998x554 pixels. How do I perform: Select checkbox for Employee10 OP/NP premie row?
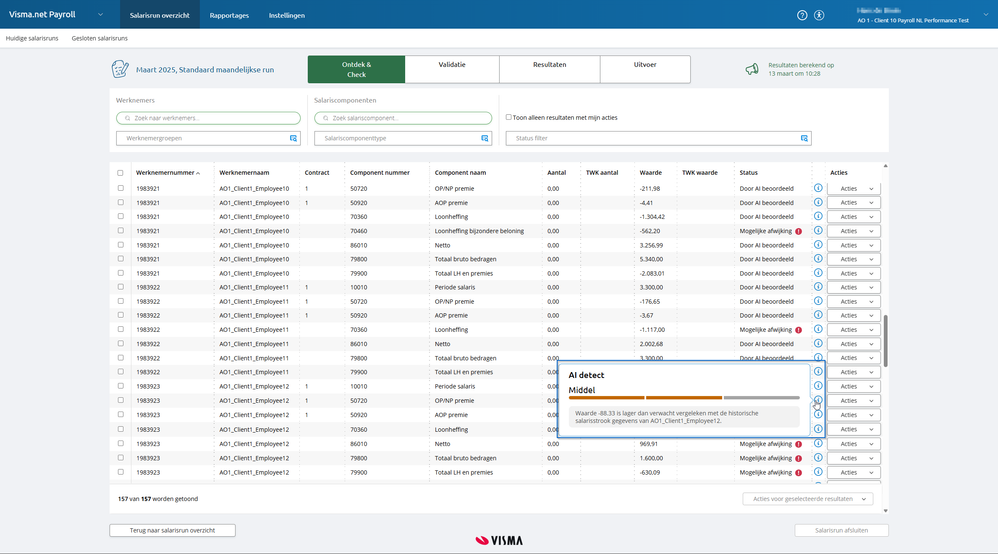(x=120, y=188)
